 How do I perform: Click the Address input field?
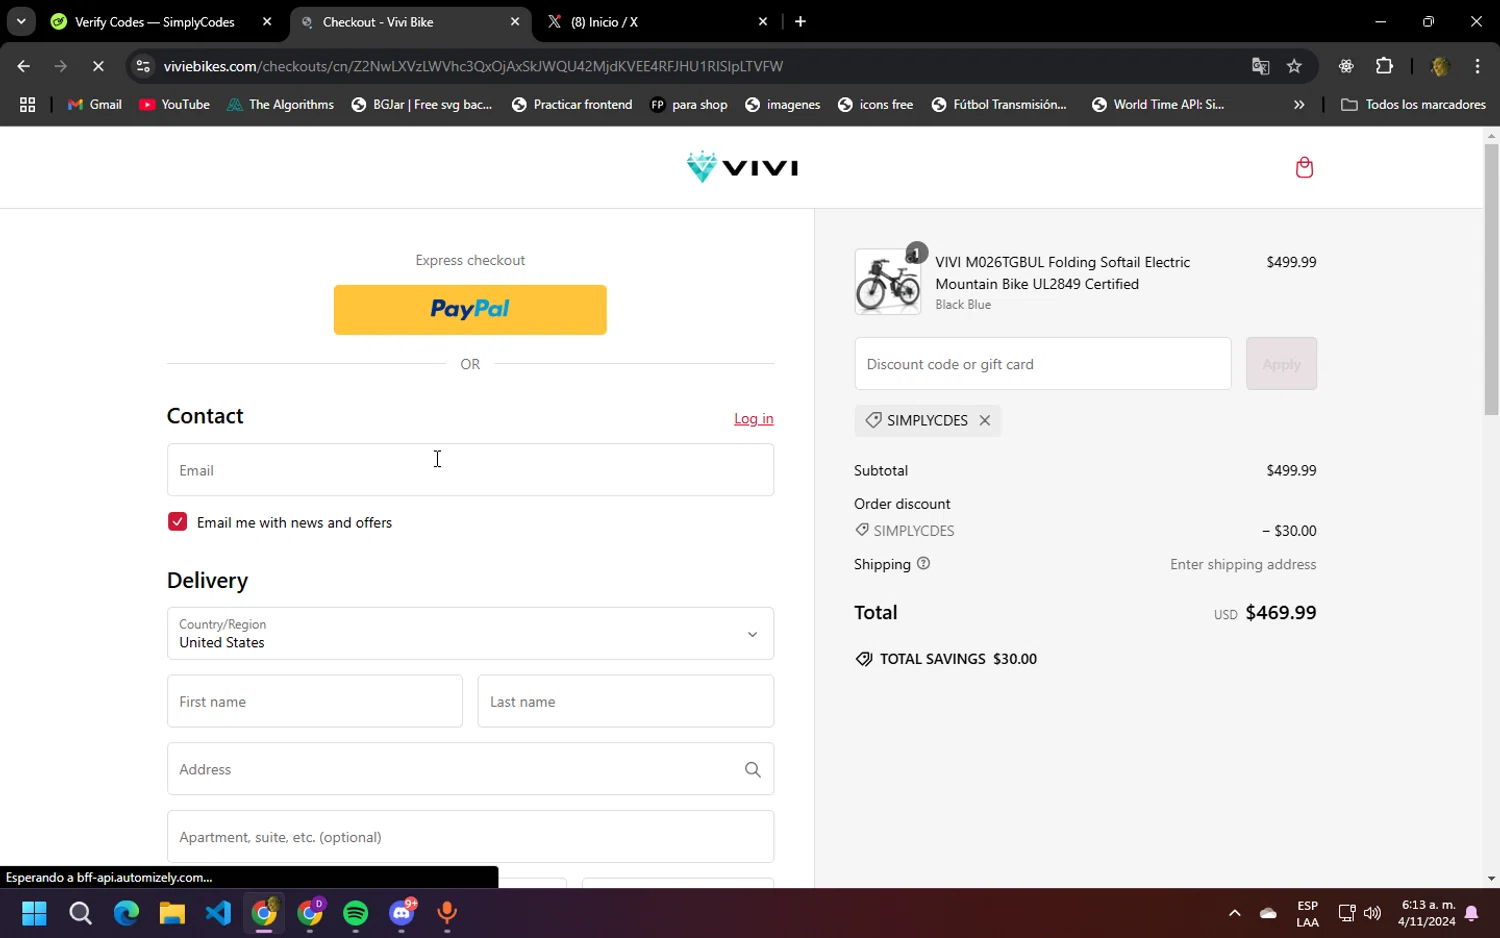(470, 769)
